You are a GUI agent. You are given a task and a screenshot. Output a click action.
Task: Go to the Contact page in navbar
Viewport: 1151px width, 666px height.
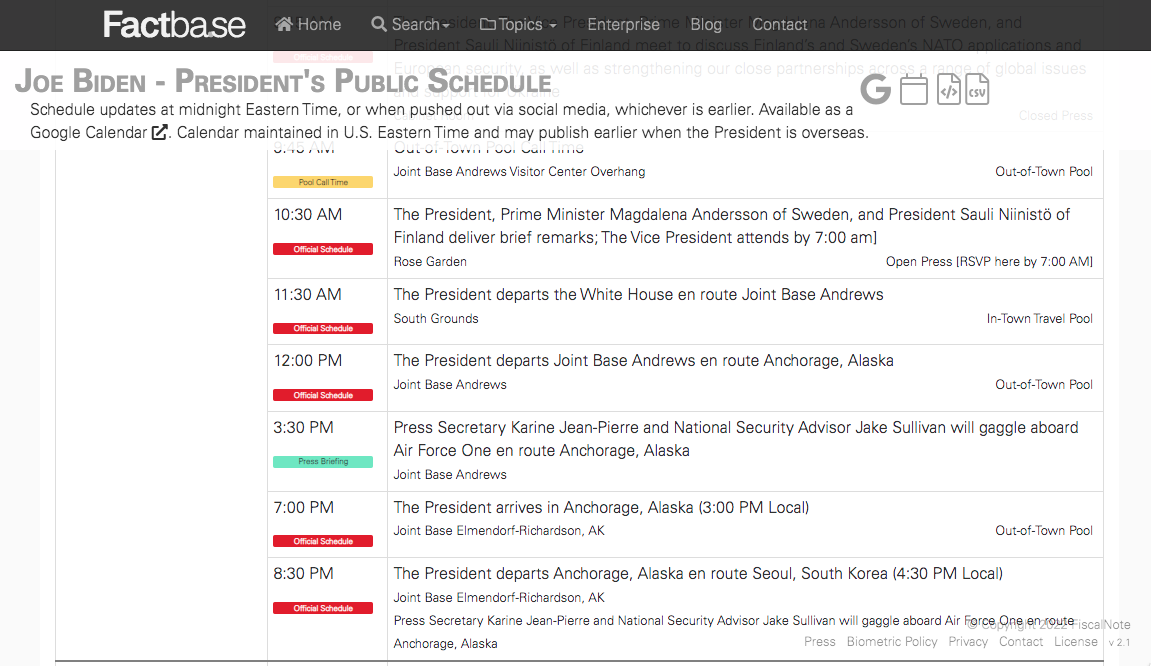780,24
